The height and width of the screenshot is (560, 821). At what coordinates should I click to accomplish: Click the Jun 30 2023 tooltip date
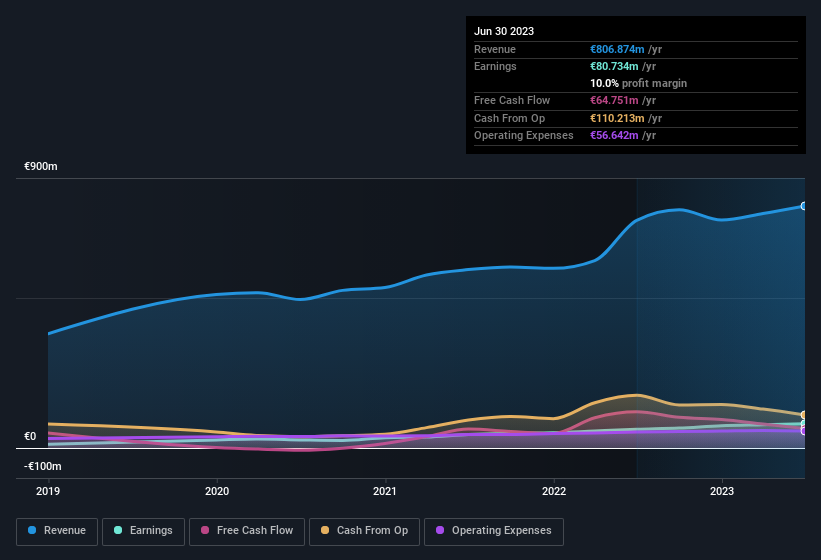click(x=504, y=31)
